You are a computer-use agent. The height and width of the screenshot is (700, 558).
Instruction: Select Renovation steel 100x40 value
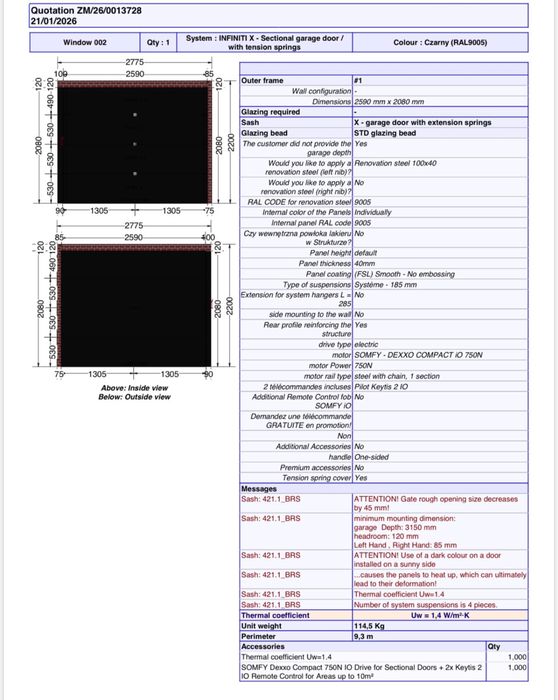pyautogui.click(x=396, y=163)
